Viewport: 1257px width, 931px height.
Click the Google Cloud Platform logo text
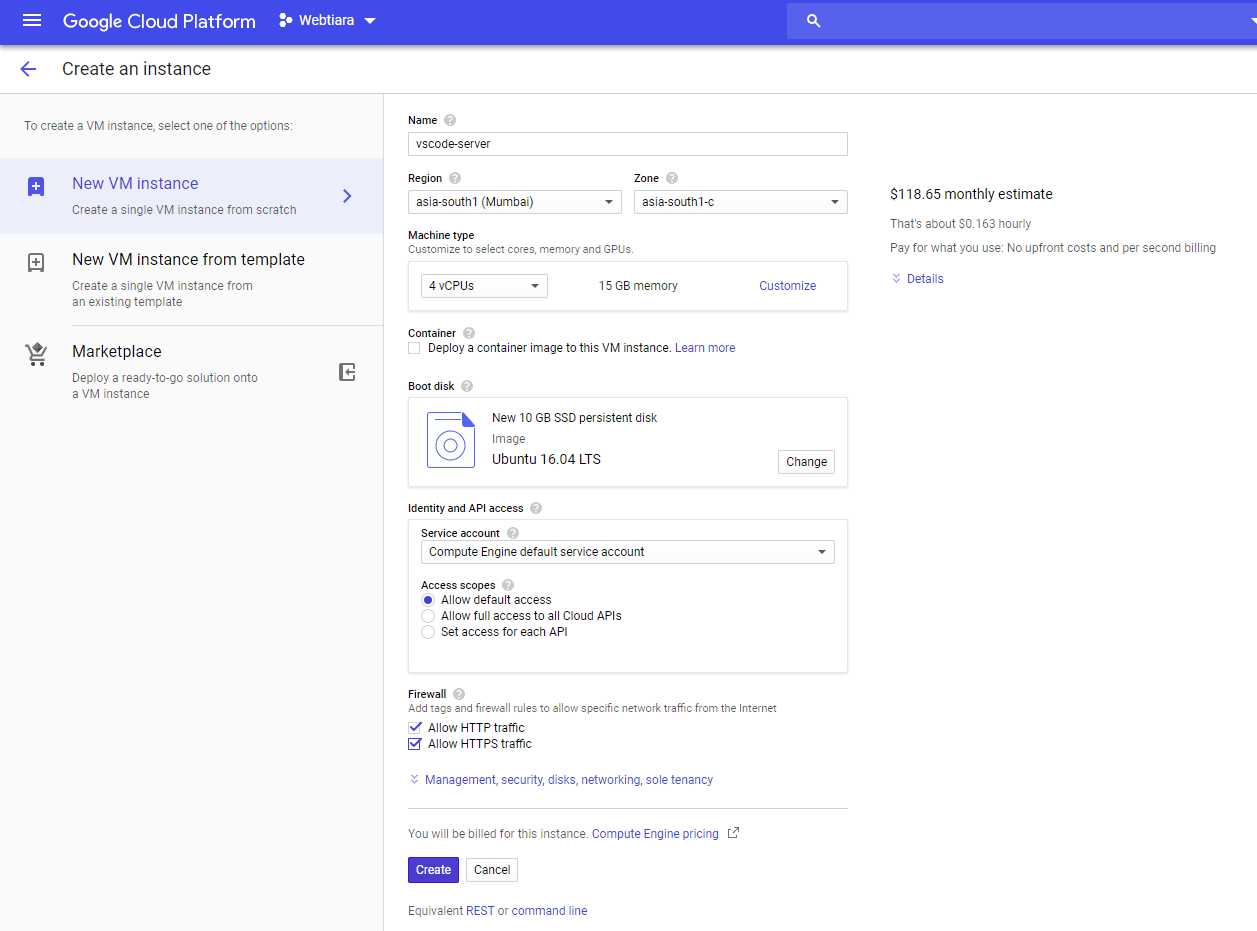[x=159, y=20]
